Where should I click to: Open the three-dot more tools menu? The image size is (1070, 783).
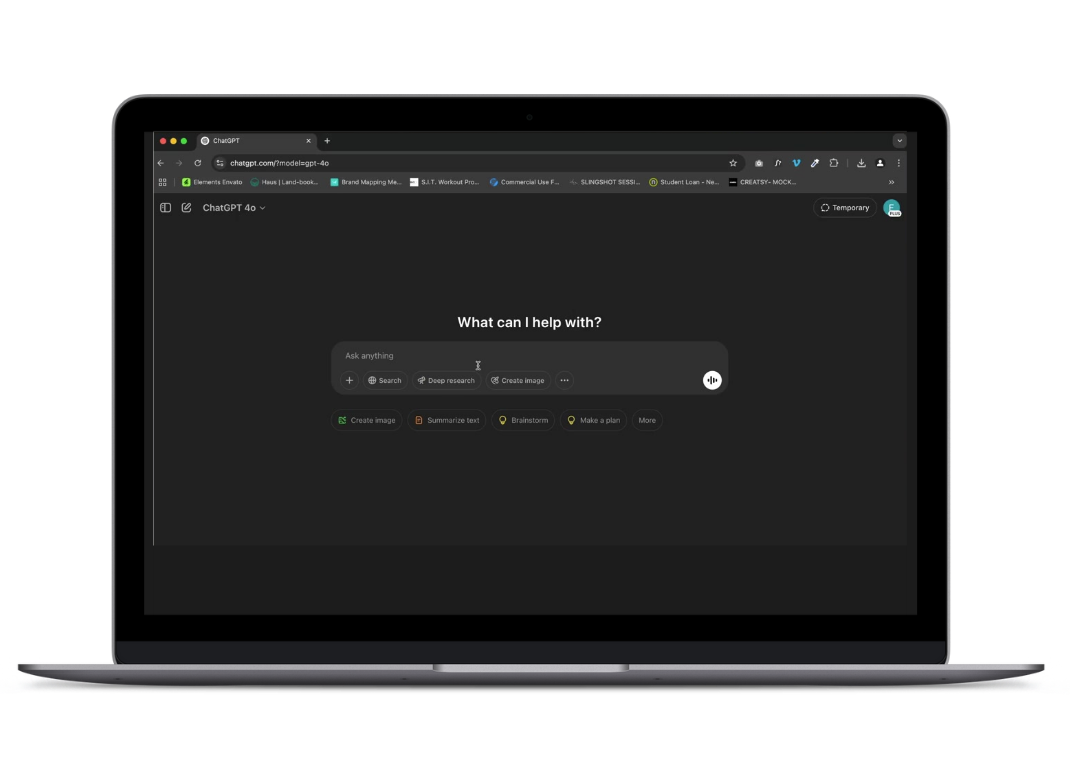point(564,380)
